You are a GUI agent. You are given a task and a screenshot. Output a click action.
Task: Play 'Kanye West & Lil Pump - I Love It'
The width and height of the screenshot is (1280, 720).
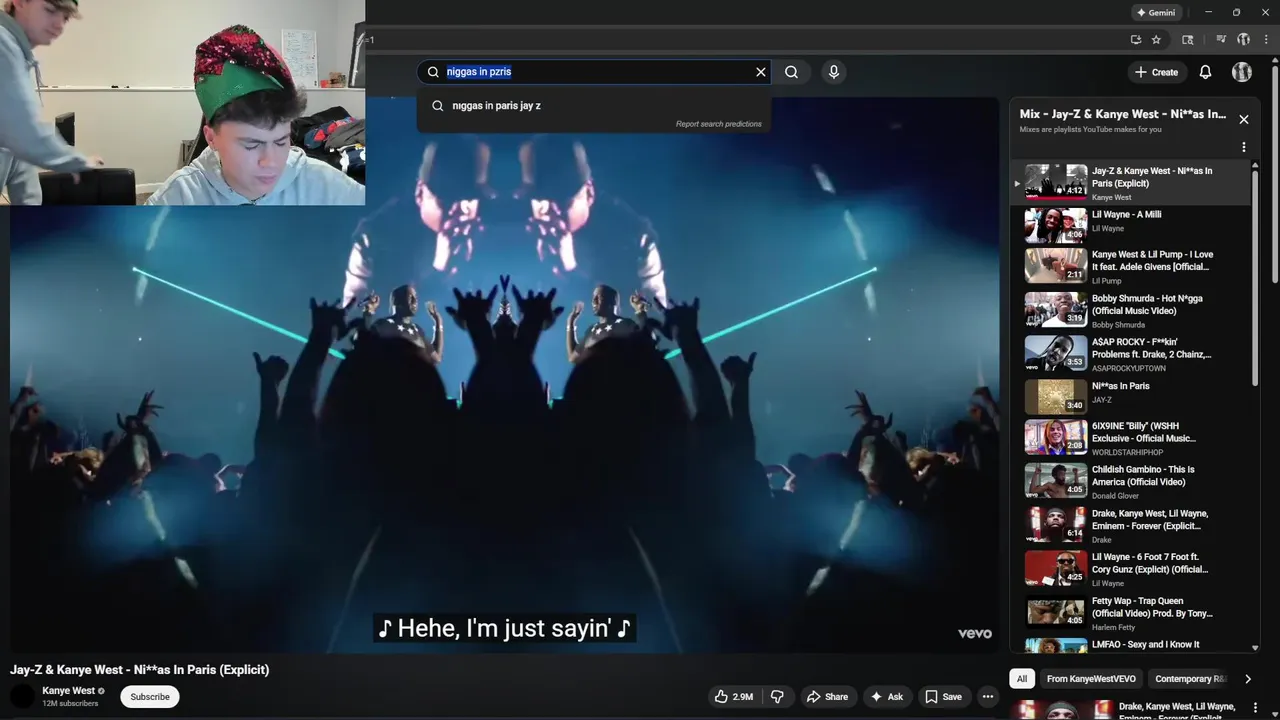1131,267
